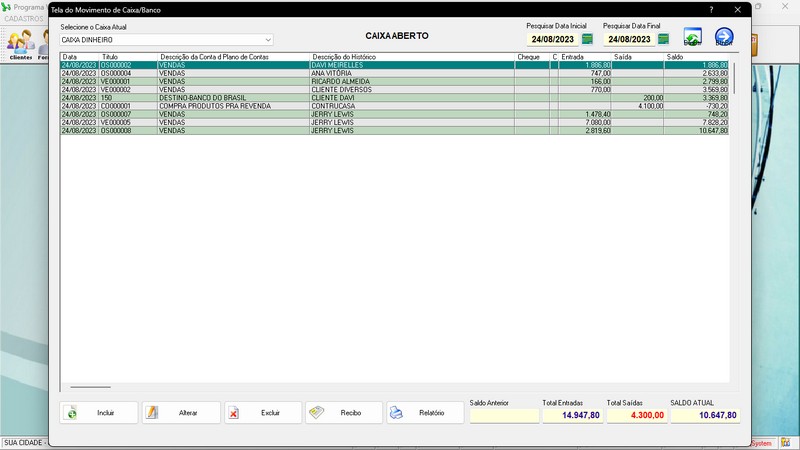
Task: Click the SALDO ATUAL field
Action: 705,415
